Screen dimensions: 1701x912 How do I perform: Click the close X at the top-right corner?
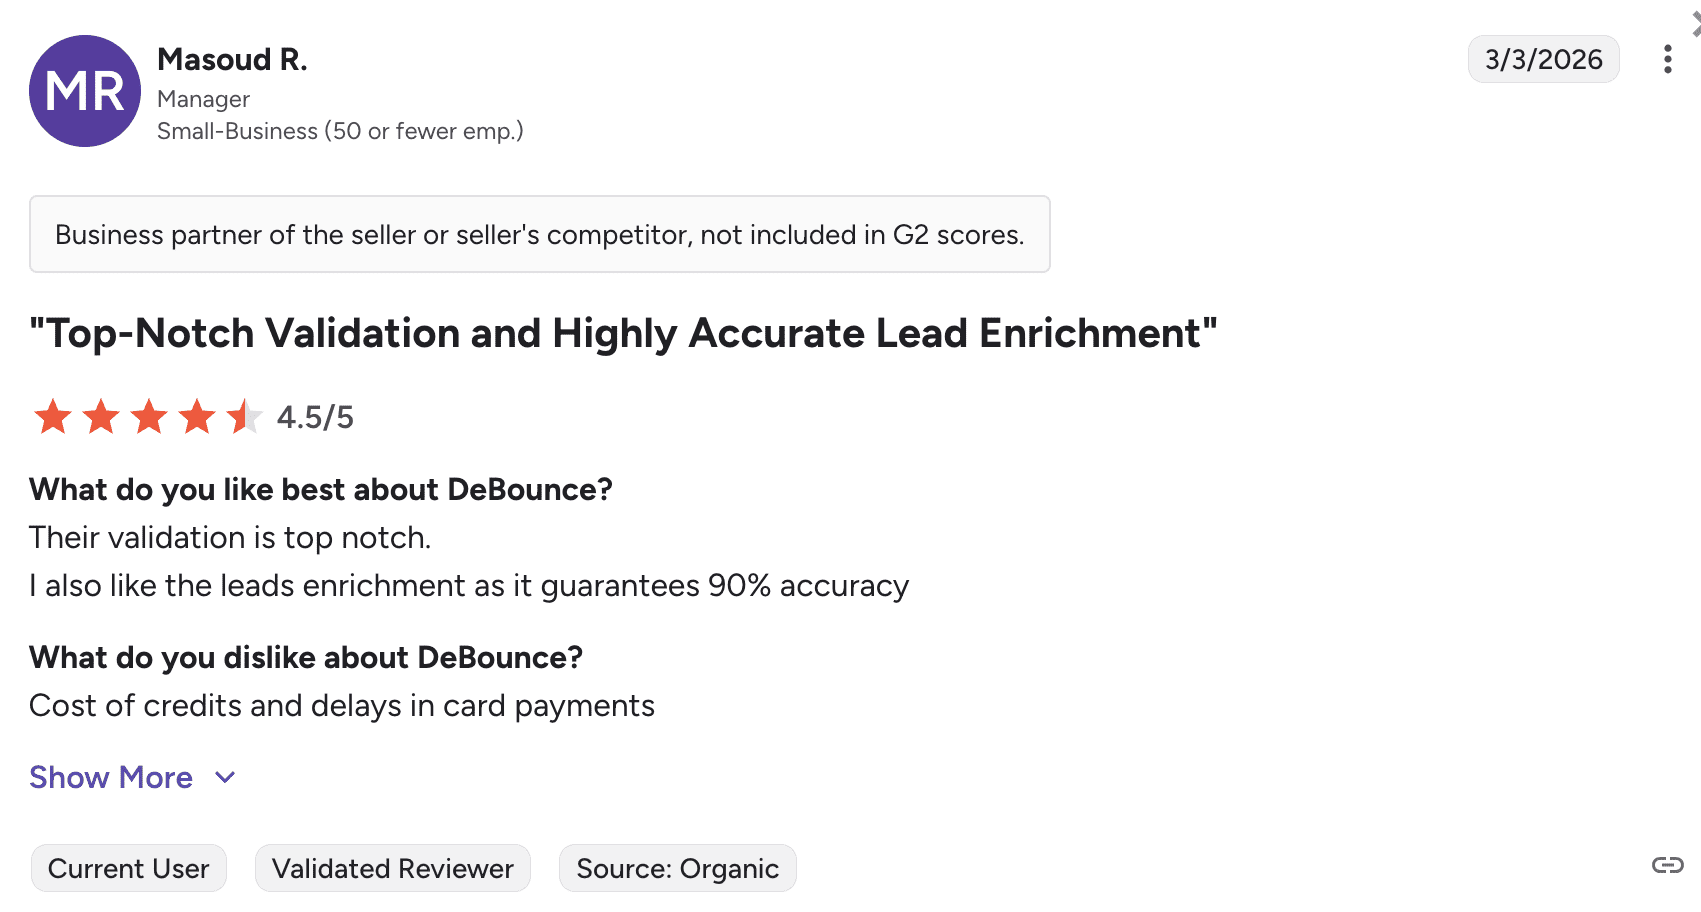click(x=1695, y=25)
